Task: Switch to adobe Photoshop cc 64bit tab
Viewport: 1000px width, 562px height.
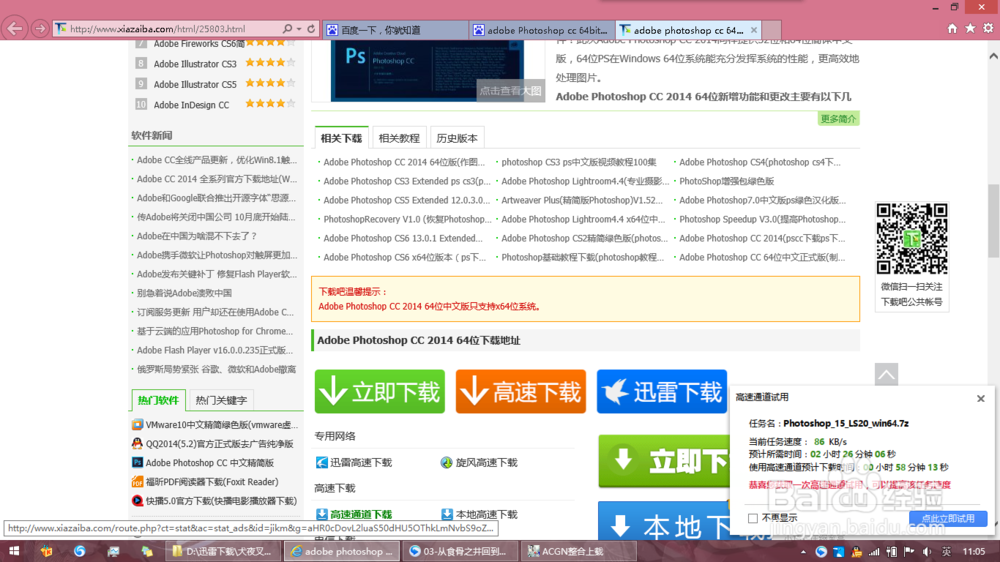Action: point(543,30)
